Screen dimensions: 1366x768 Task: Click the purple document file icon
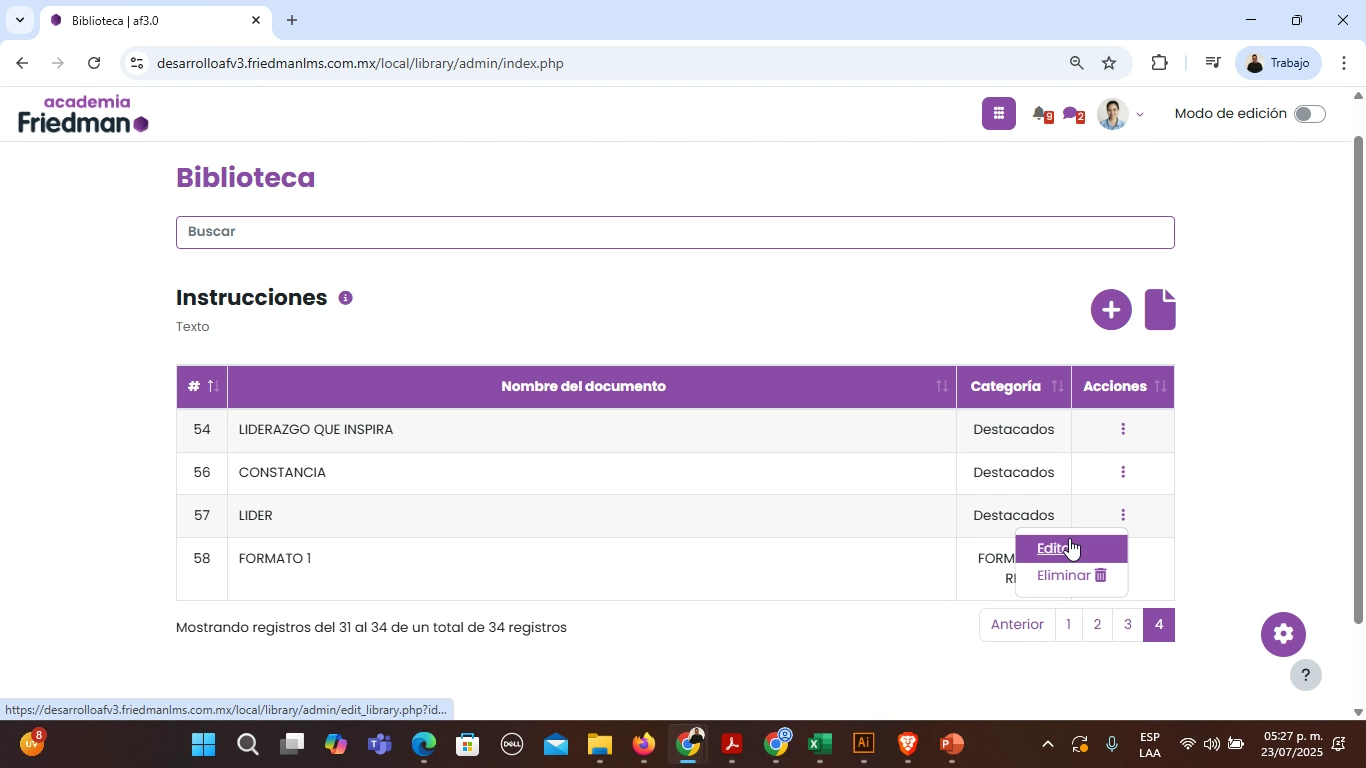(x=1160, y=310)
